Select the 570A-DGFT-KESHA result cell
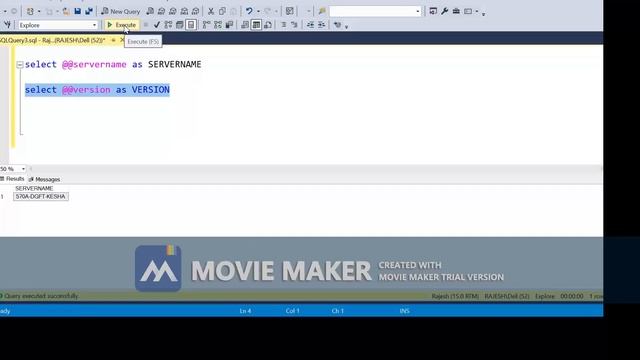 41,197
